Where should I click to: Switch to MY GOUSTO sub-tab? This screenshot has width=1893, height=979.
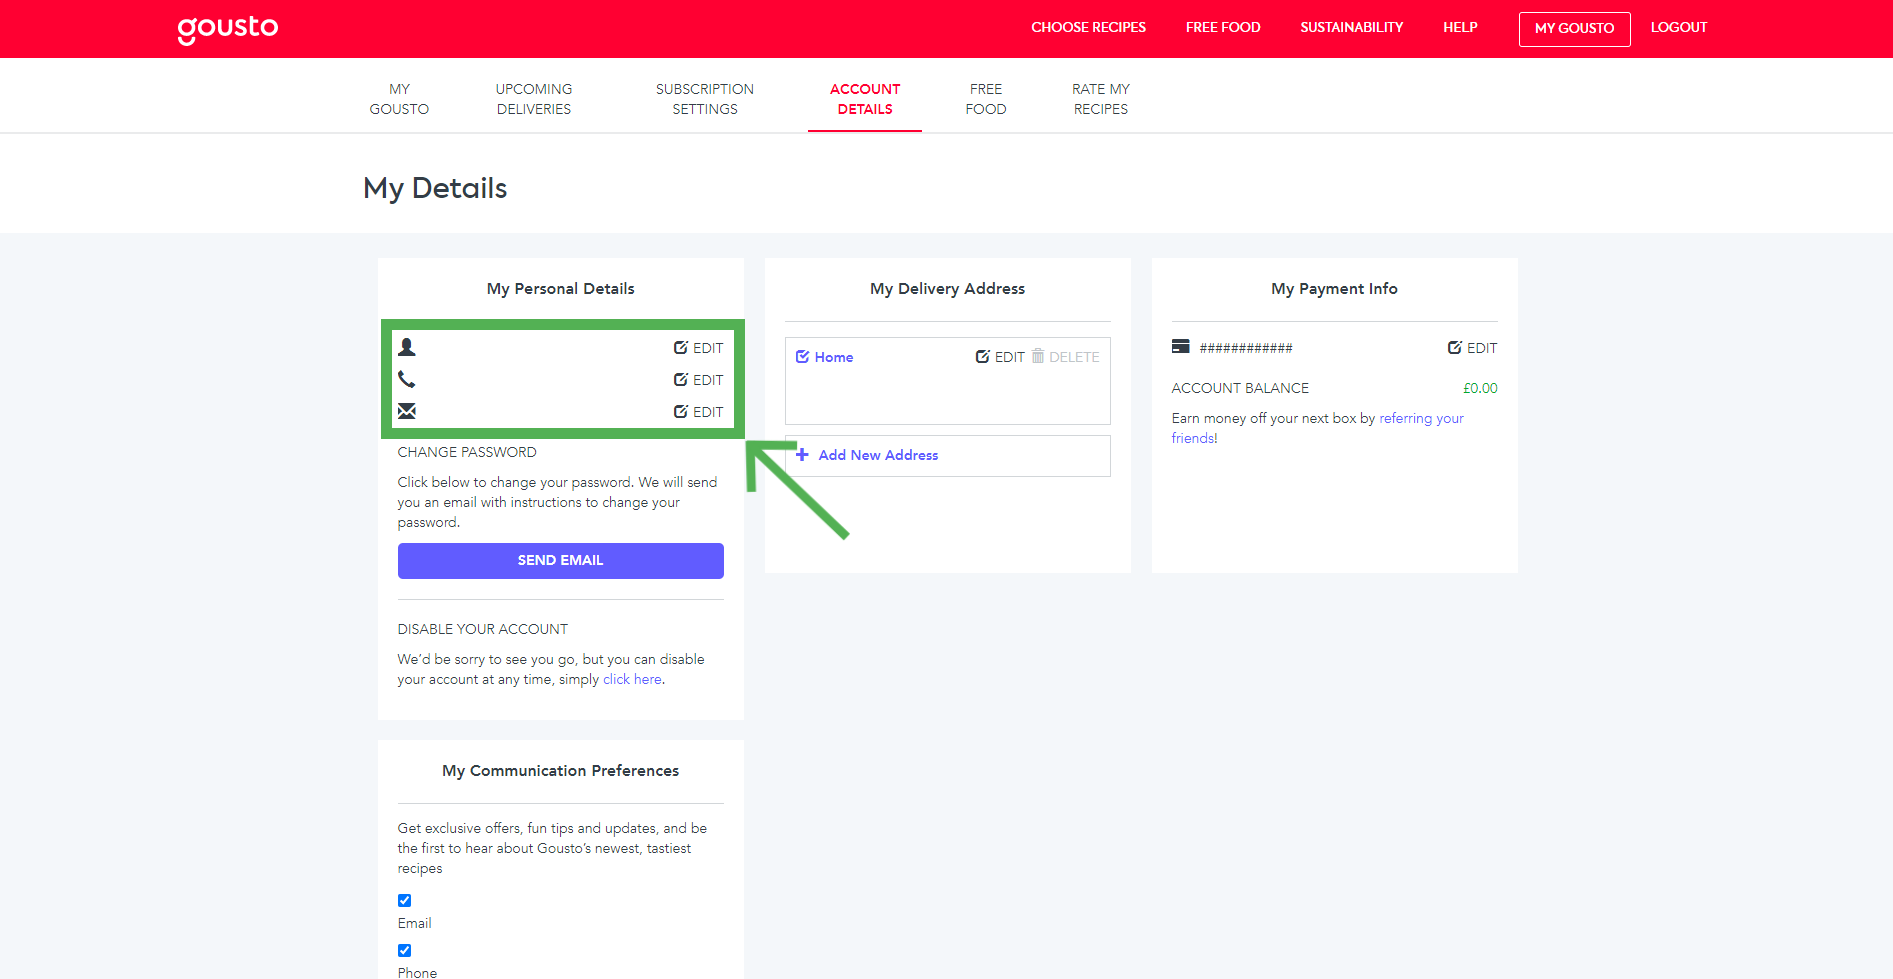399,99
